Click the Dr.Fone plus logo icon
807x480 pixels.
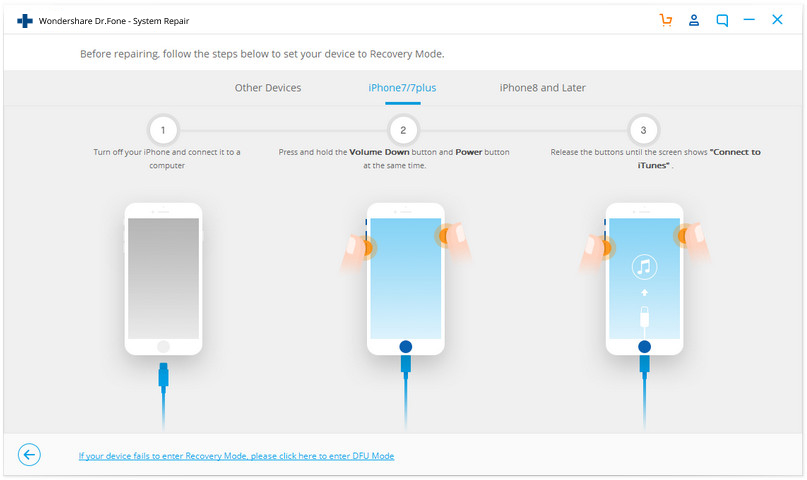point(25,21)
